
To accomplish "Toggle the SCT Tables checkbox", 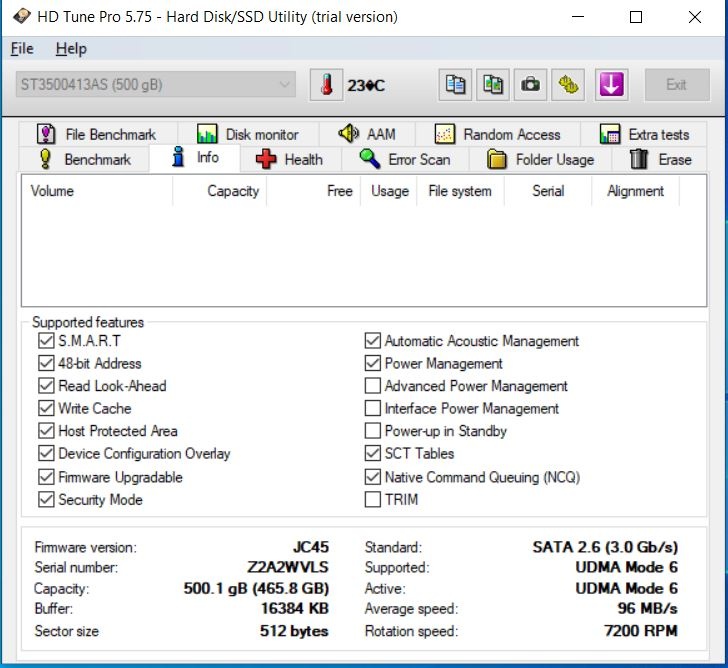I will pyautogui.click(x=372, y=453).
